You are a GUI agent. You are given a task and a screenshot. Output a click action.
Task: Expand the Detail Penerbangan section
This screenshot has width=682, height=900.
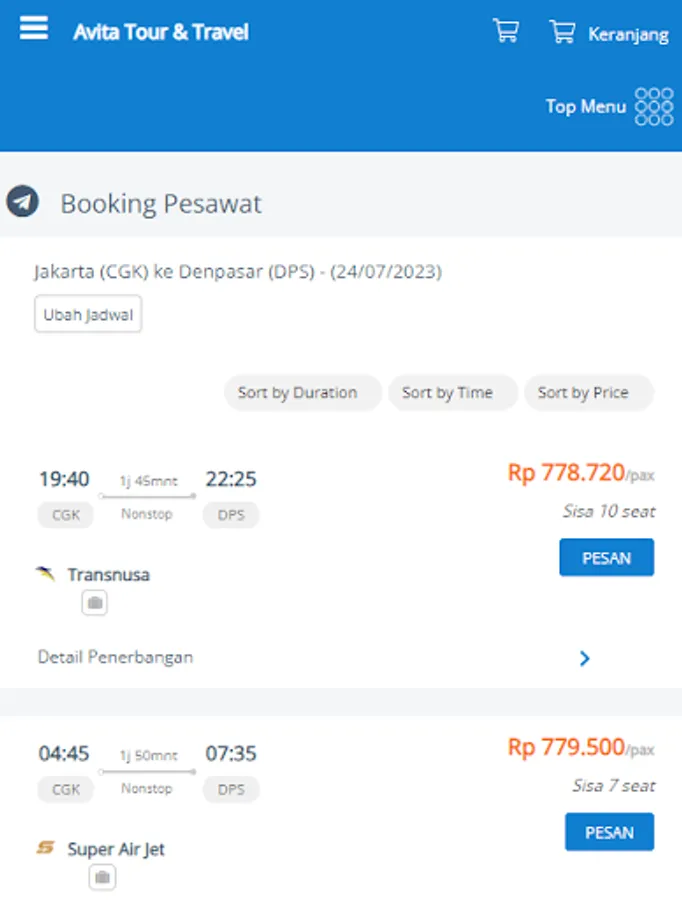point(116,657)
